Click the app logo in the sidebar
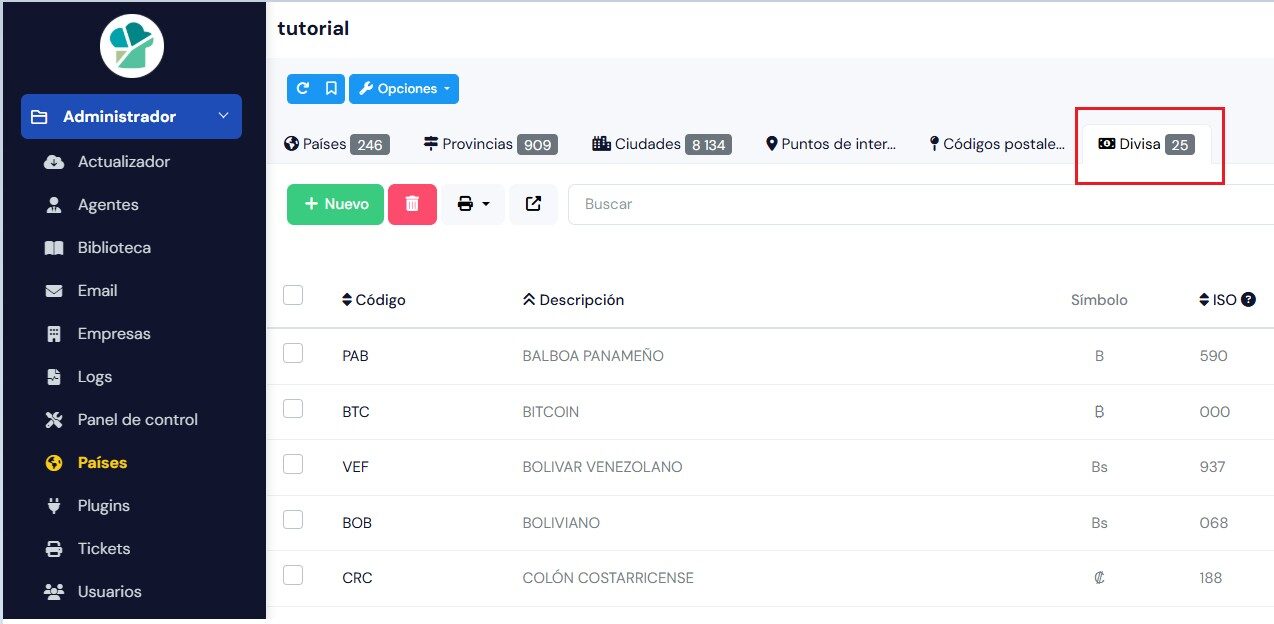The height and width of the screenshot is (624, 1274). (x=132, y=46)
